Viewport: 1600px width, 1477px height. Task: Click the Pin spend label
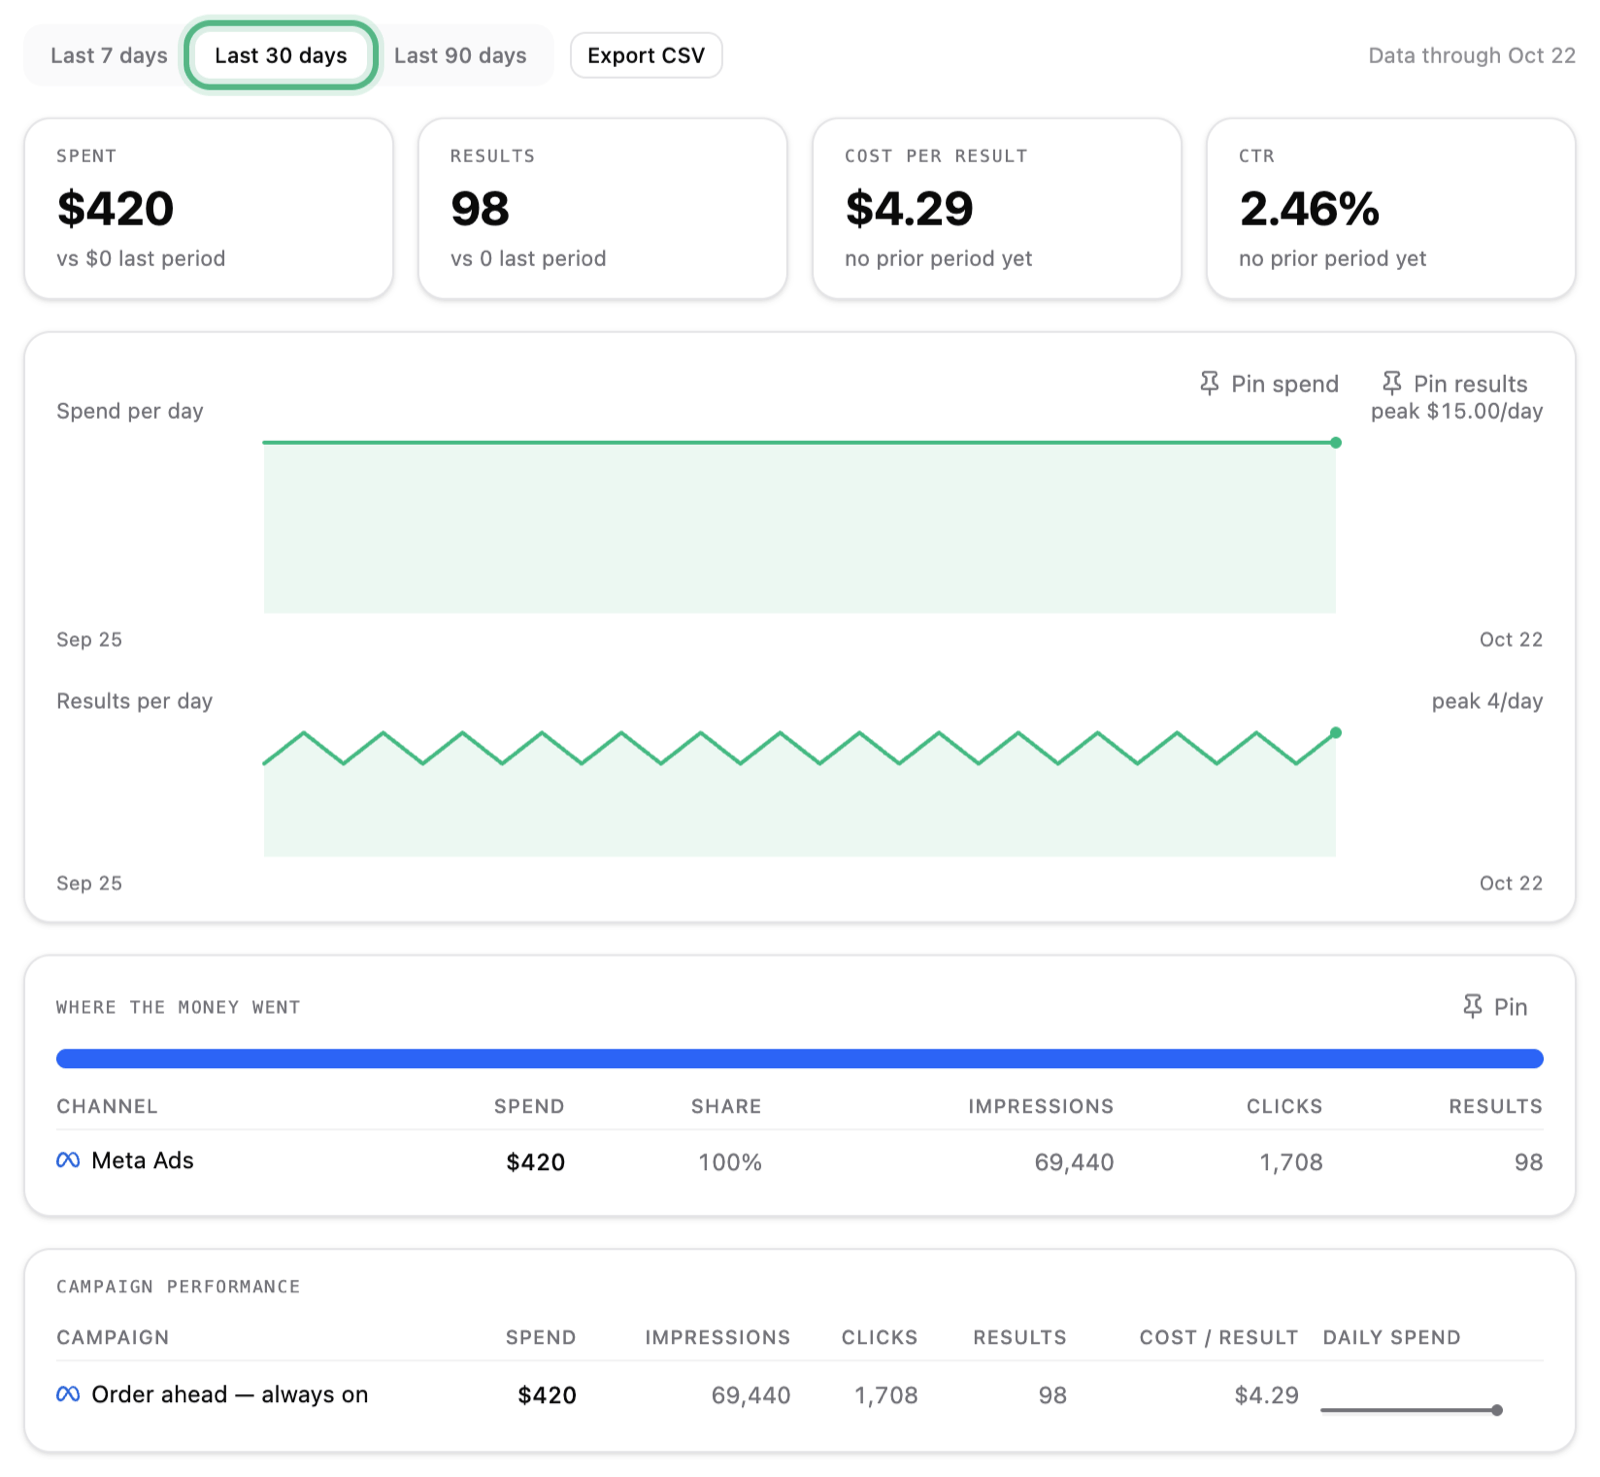1285,384
